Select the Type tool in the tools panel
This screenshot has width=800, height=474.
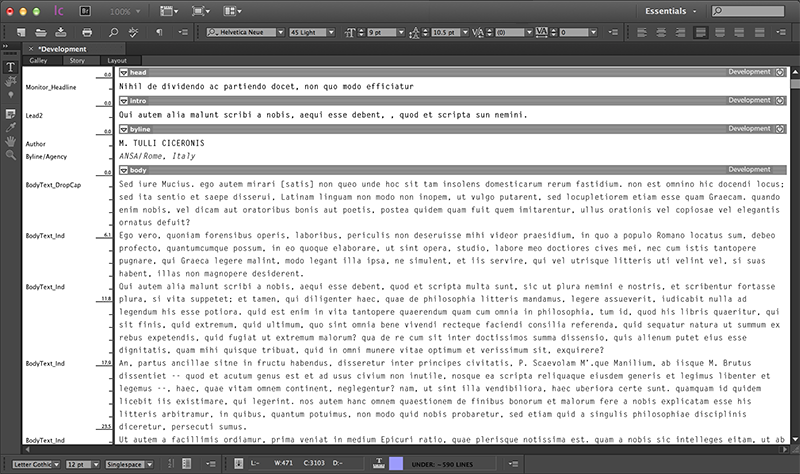(10, 67)
